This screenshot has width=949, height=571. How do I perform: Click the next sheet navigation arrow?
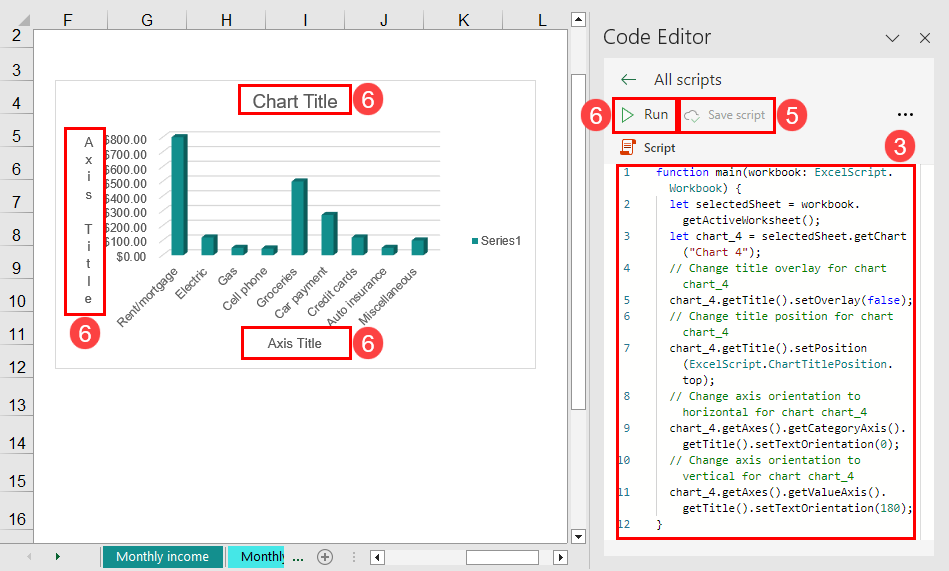click(57, 556)
